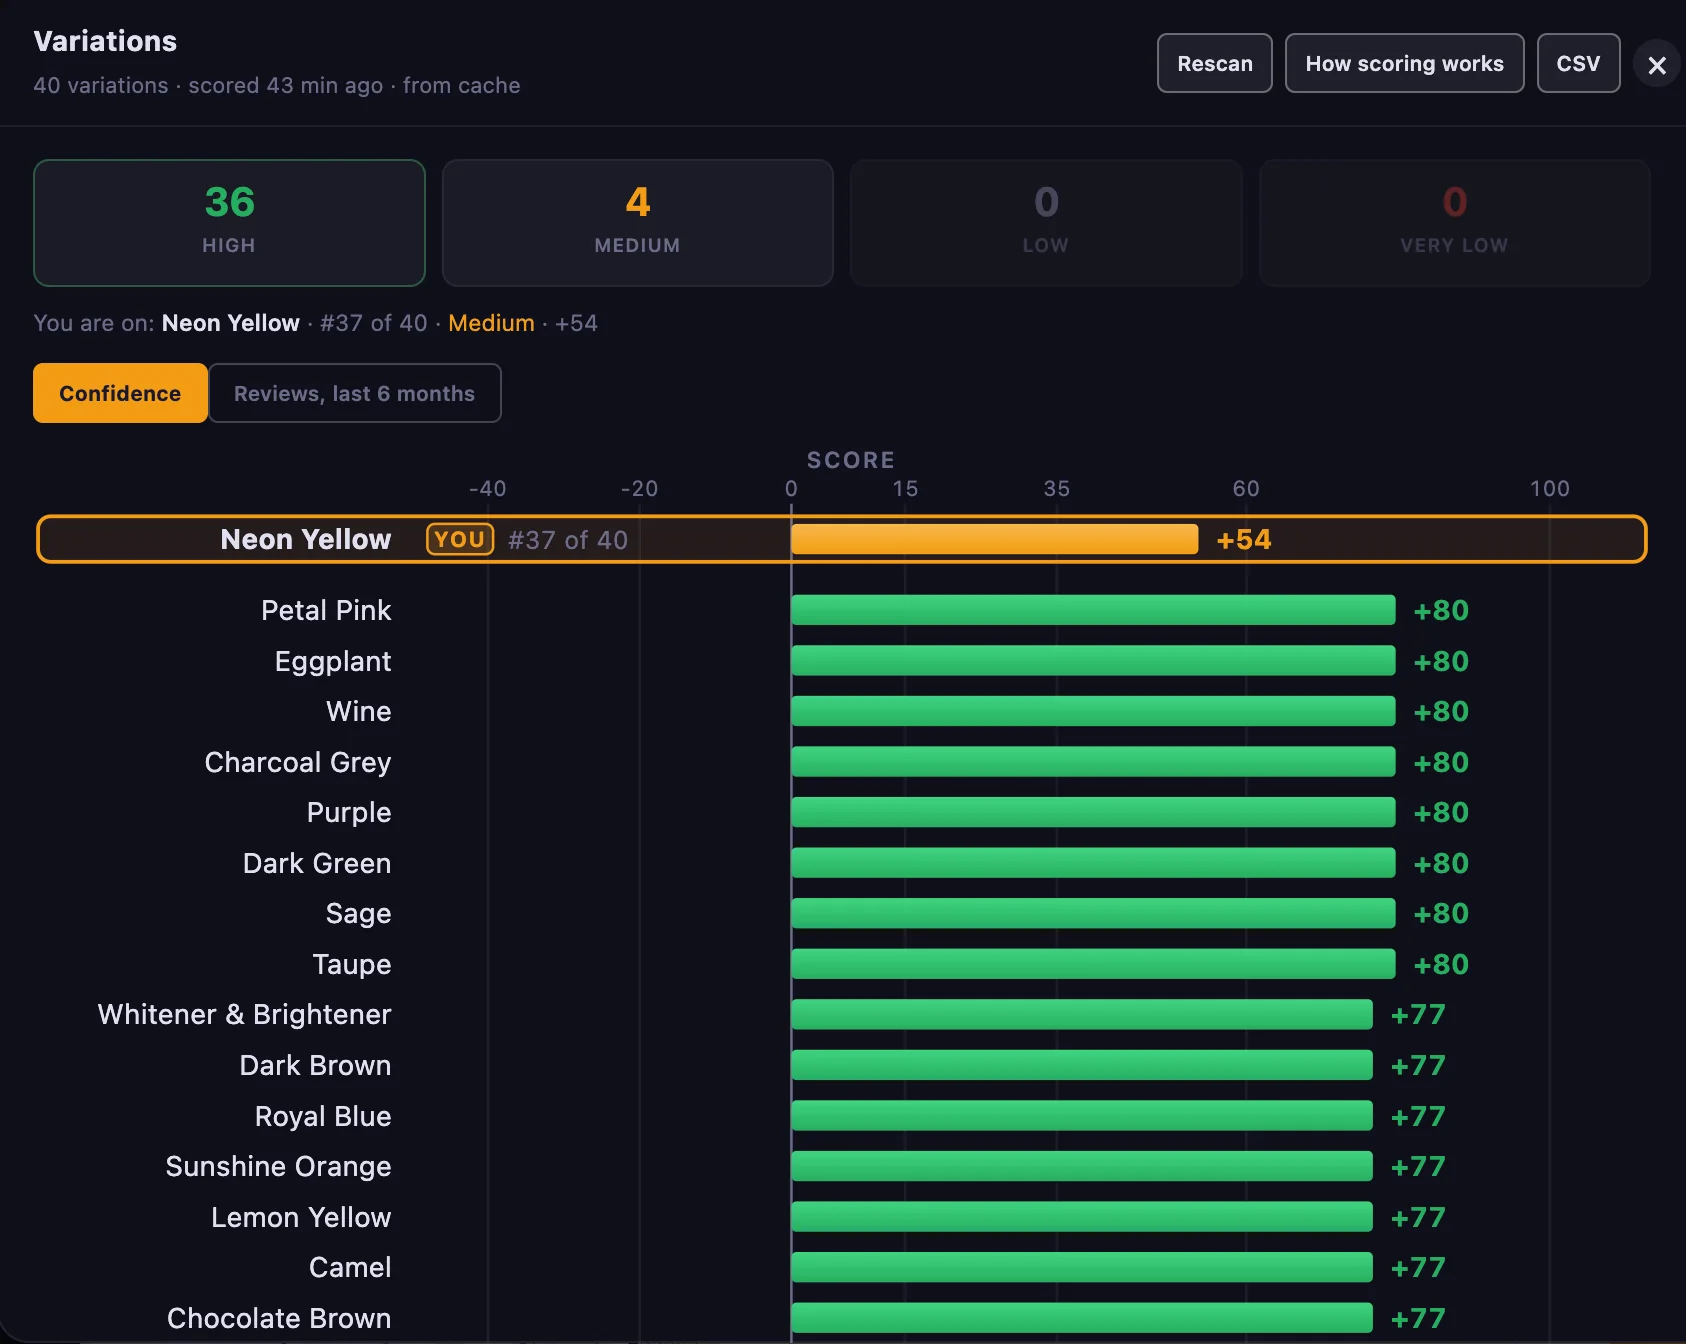Click the Wine score bar

[x=1093, y=711]
